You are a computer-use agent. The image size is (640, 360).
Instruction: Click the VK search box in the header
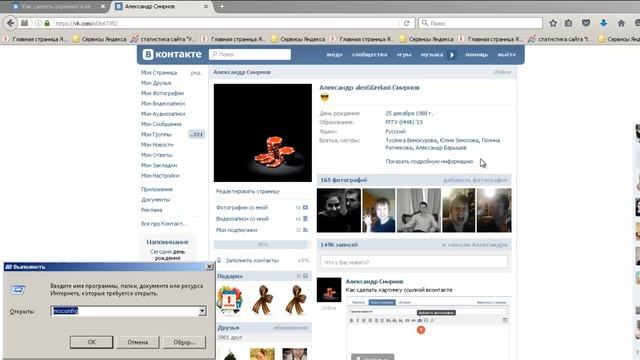coord(250,54)
